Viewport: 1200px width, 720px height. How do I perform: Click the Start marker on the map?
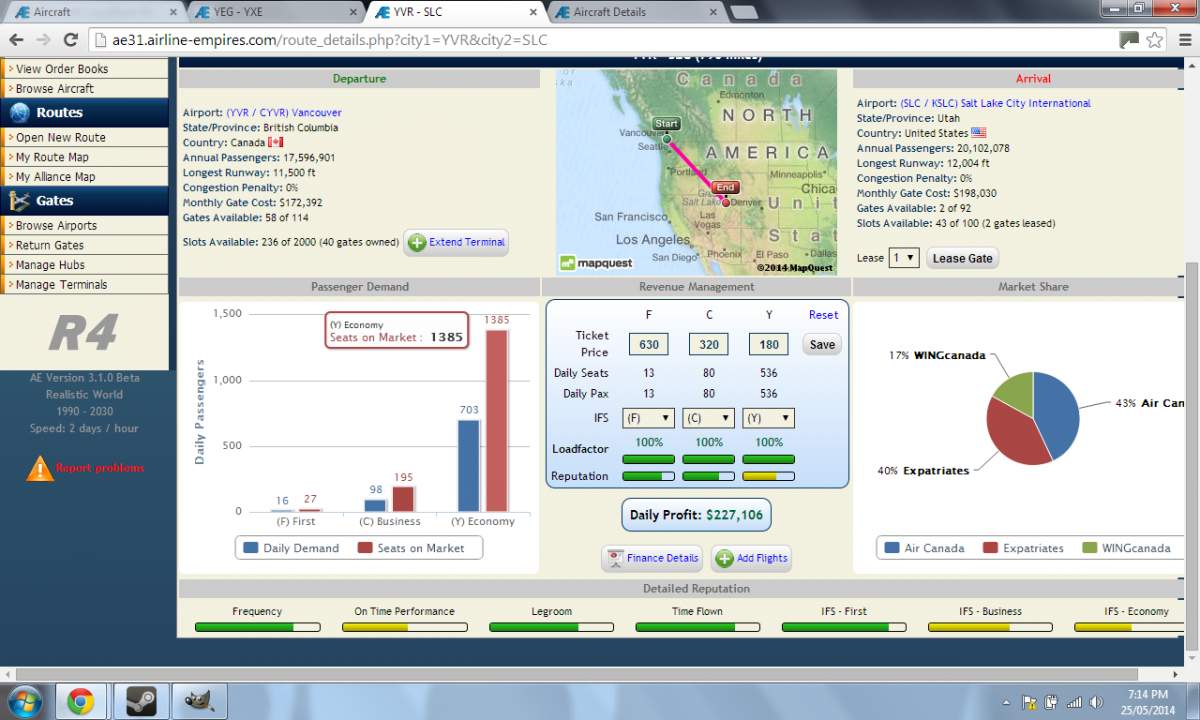click(666, 124)
